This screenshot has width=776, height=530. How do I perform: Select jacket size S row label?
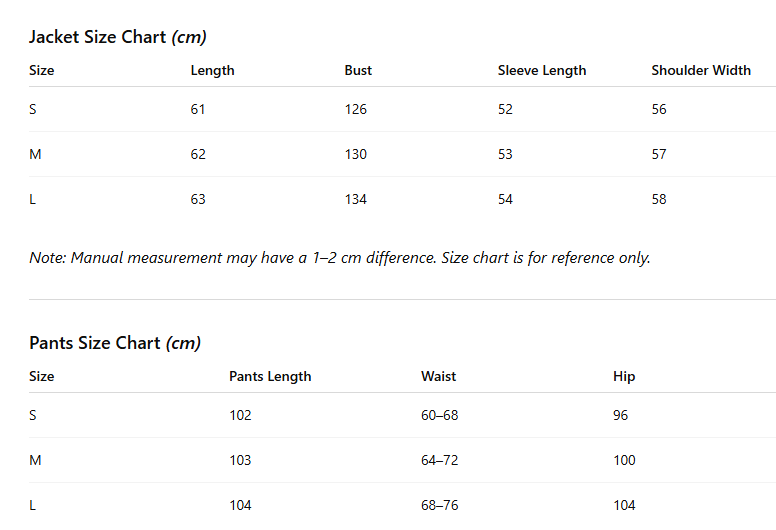click(33, 109)
